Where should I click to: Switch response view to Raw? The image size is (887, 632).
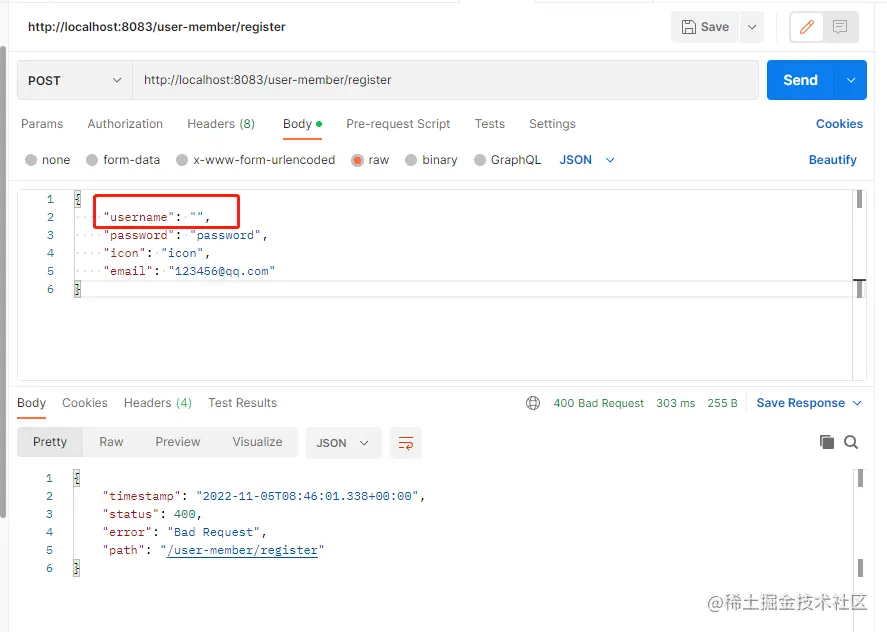point(111,442)
